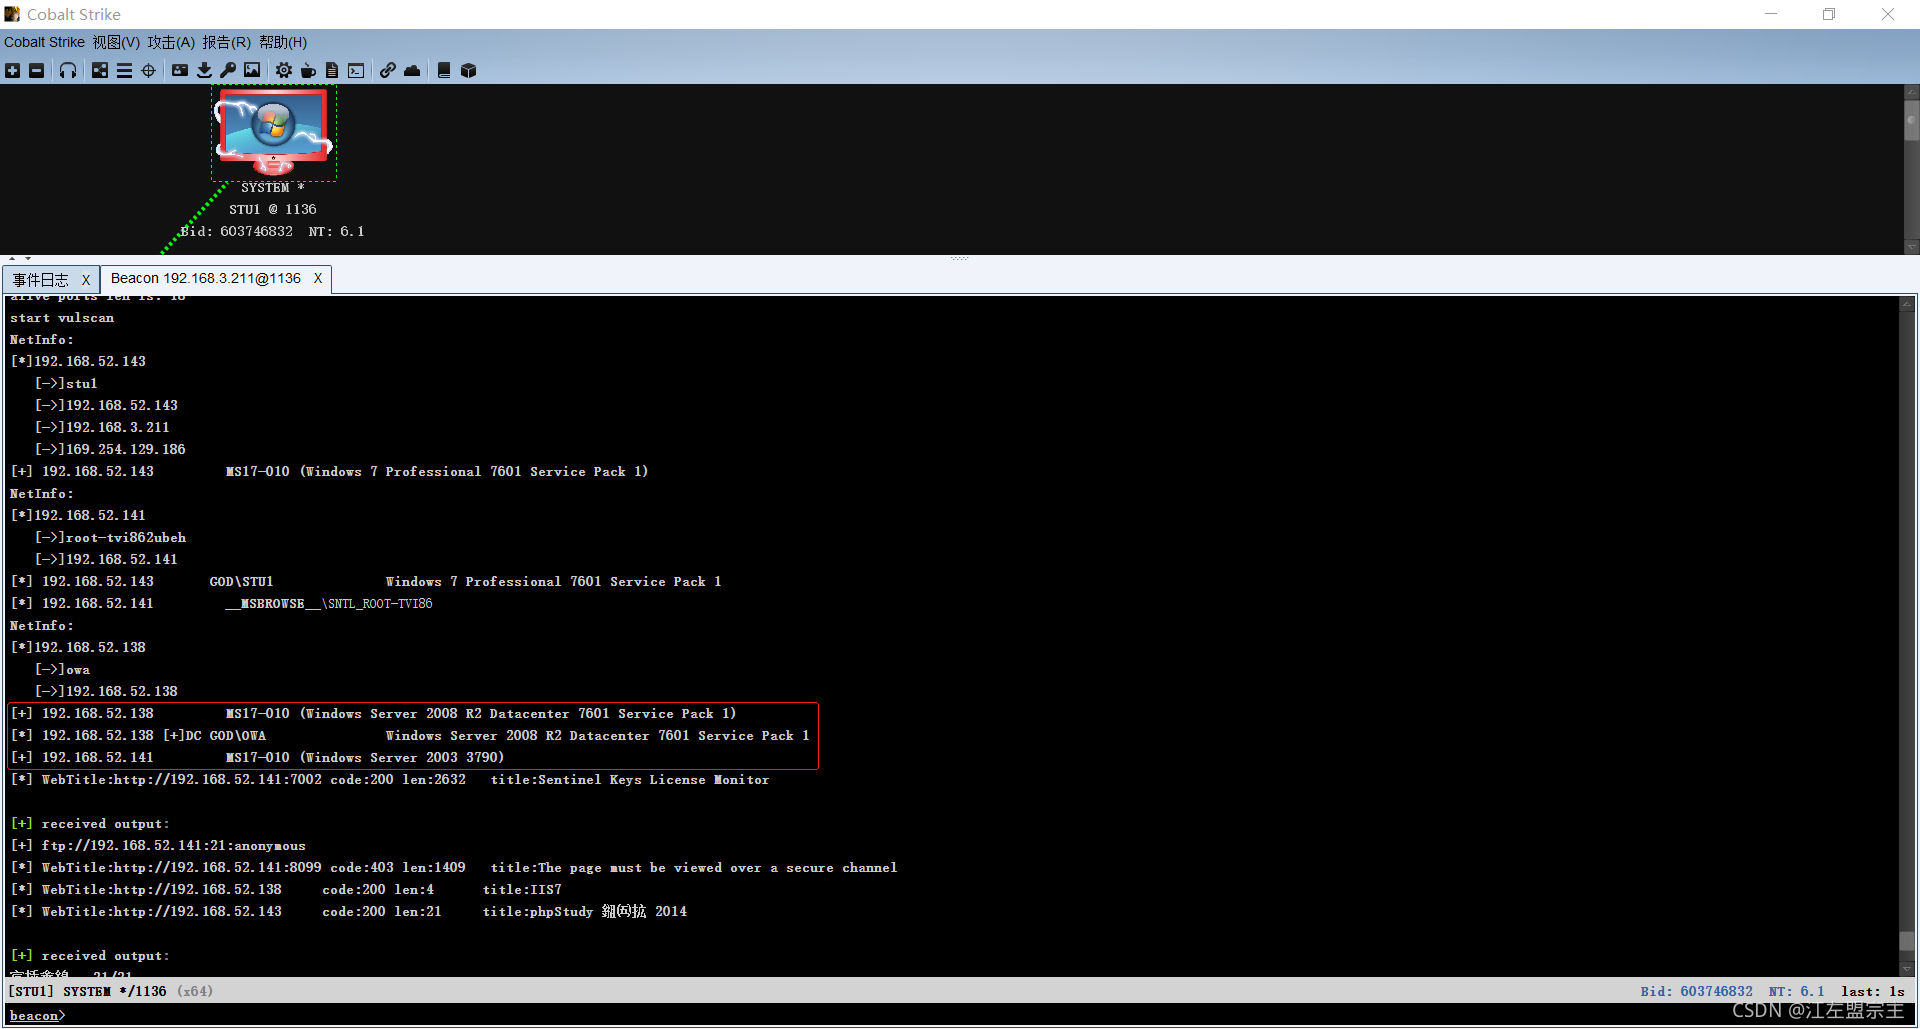Open downloaded files (download arrow icon)
Screen dimensions: 1920x1029
(x=204, y=70)
